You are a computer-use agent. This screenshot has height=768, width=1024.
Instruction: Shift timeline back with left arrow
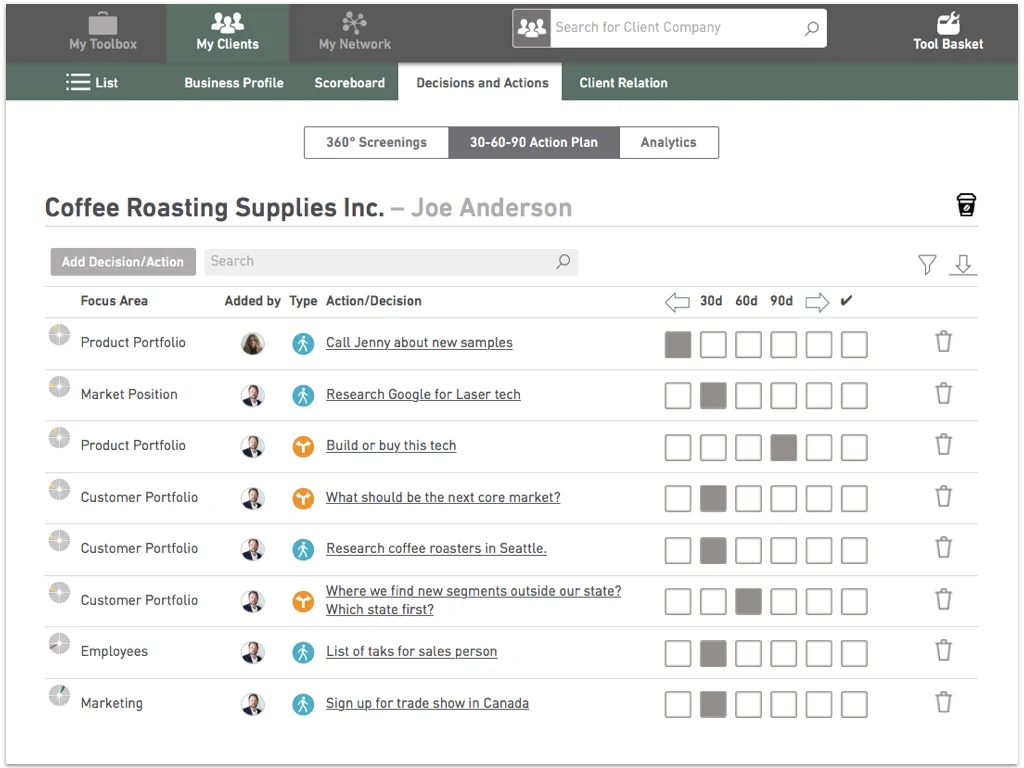[x=677, y=302]
